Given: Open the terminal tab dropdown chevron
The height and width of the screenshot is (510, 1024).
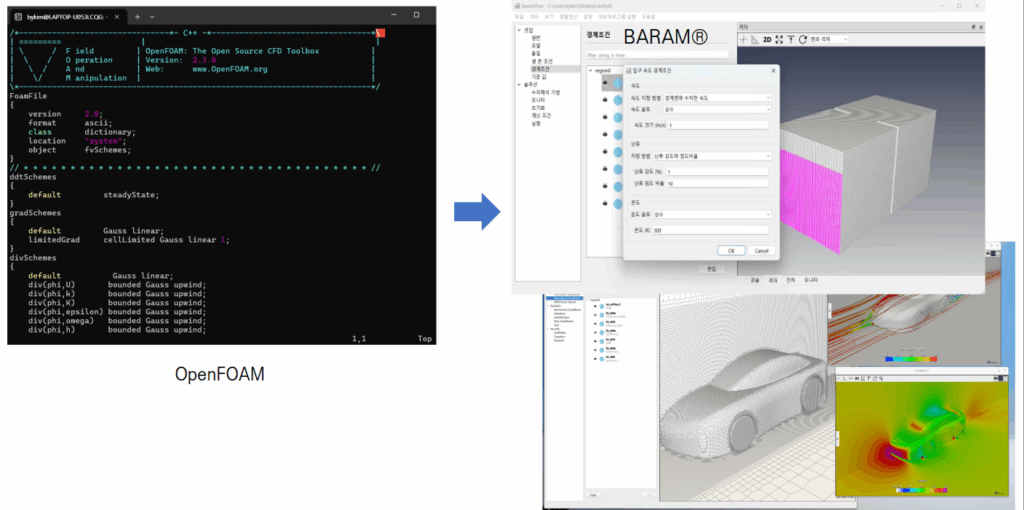Looking at the screenshot, I should click(x=152, y=15).
